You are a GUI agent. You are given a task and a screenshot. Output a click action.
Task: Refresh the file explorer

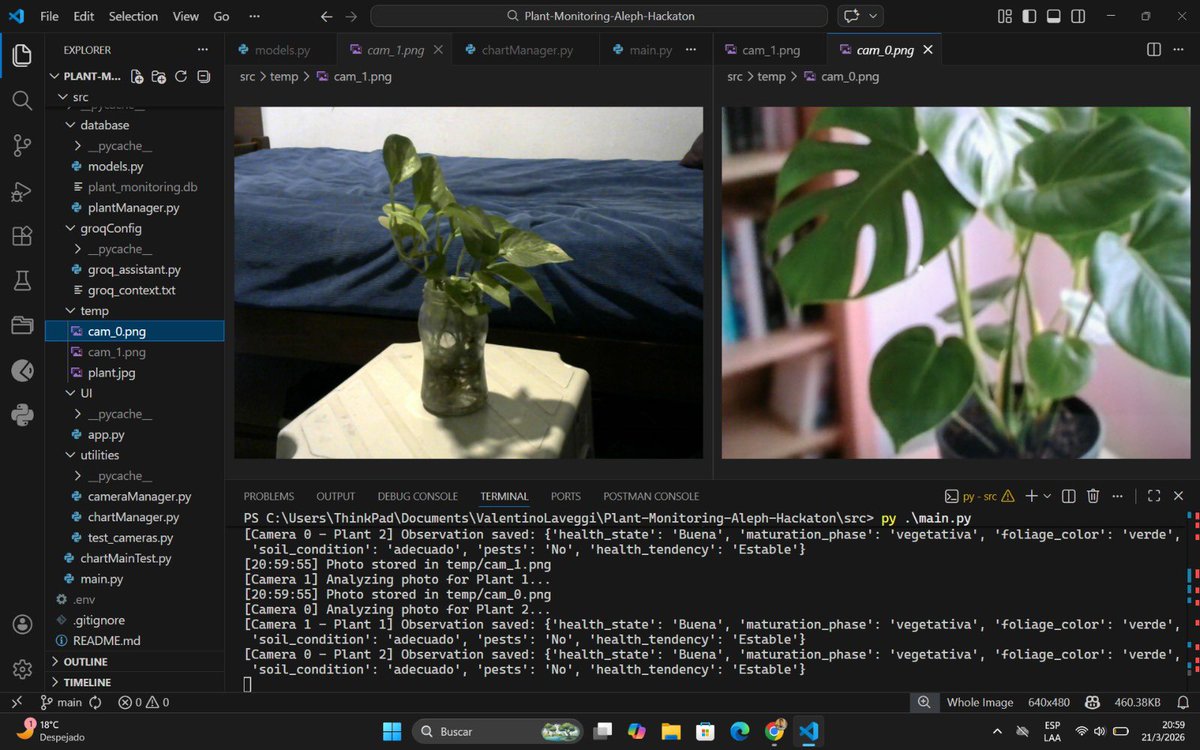tap(181, 76)
